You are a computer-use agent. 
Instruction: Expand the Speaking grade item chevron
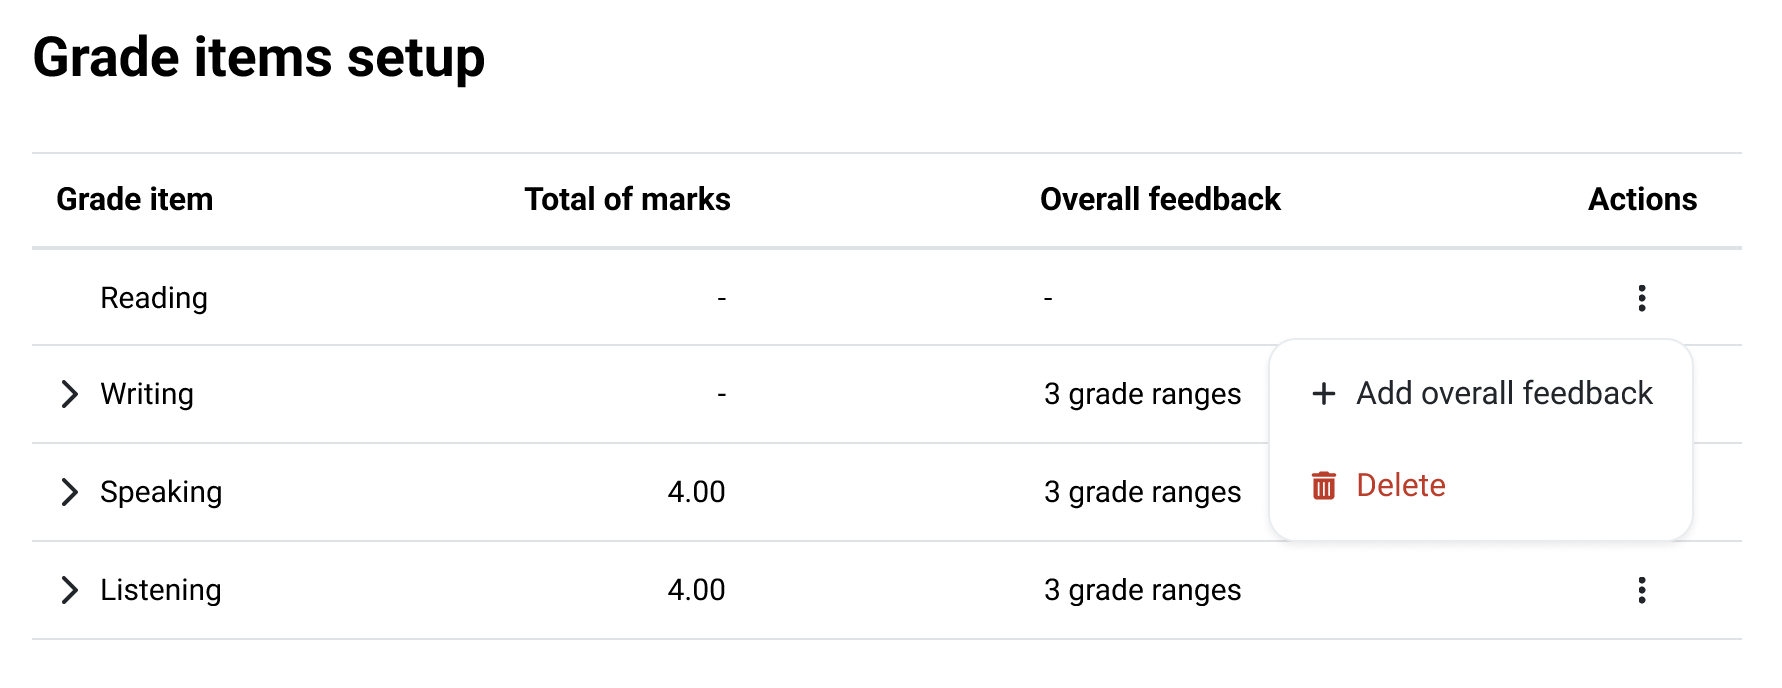click(69, 492)
